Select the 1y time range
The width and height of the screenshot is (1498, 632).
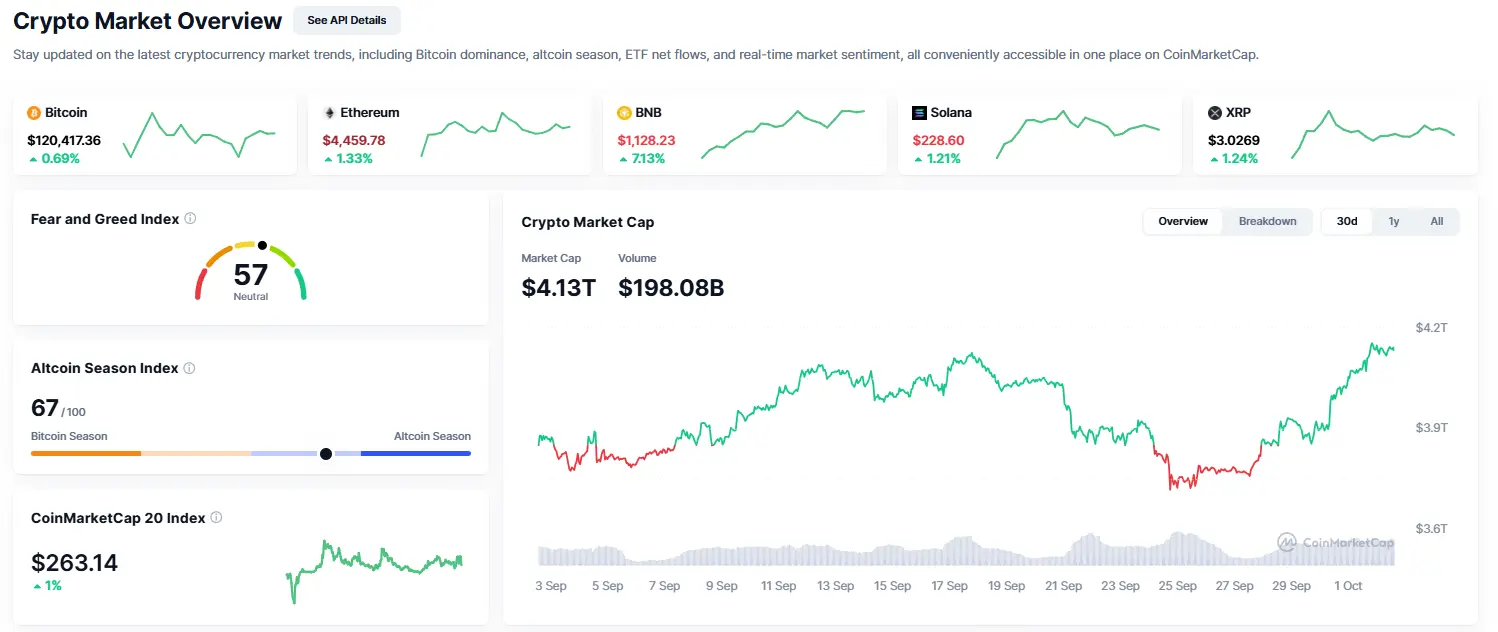[x=1393, y=221]
